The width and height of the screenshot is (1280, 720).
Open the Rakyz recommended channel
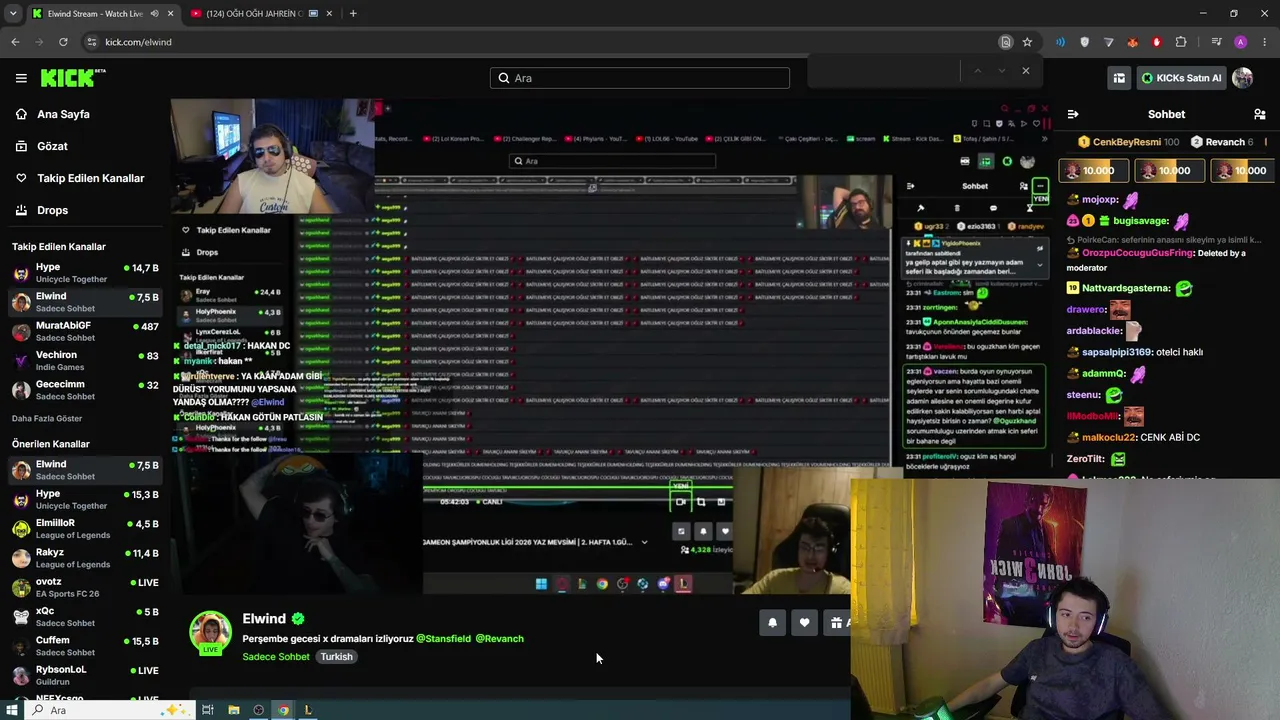click(x=85, y=558)
